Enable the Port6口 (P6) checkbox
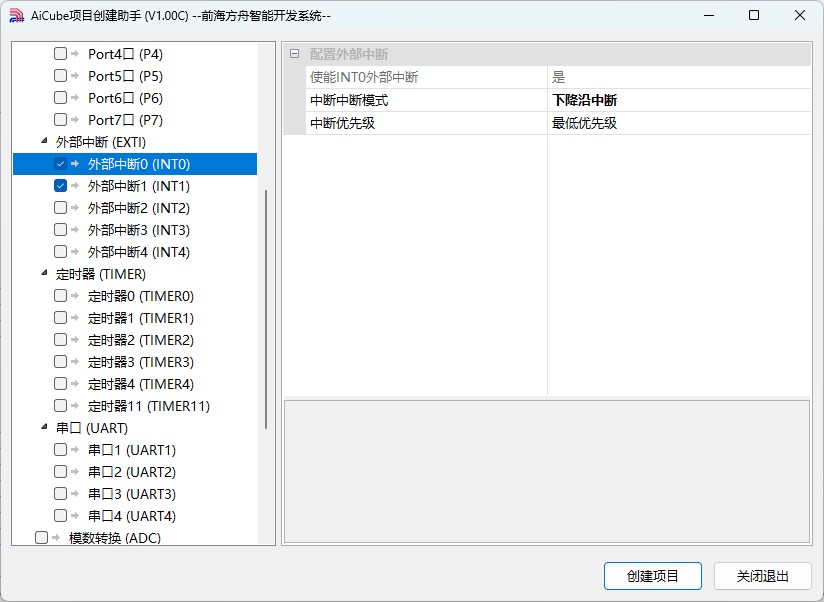This screenshot has height=602, width=824. click(x=60, y=98)
